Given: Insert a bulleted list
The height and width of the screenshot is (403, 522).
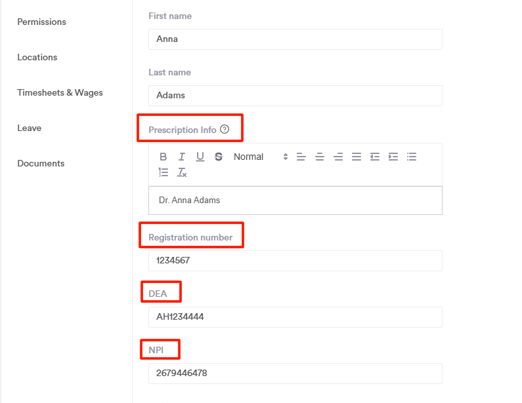Looking at the screenshot, I should pyautogui.click(x=412, y=157).
